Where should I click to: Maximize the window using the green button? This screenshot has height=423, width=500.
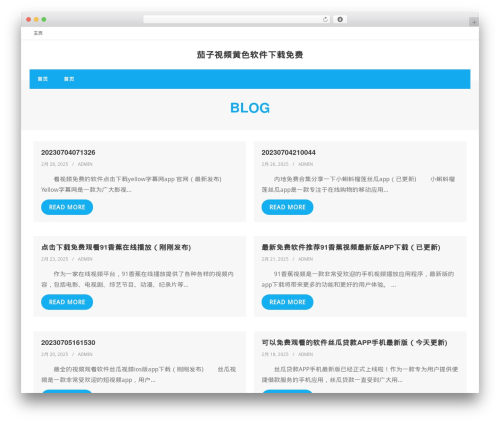tap(44, 20)
